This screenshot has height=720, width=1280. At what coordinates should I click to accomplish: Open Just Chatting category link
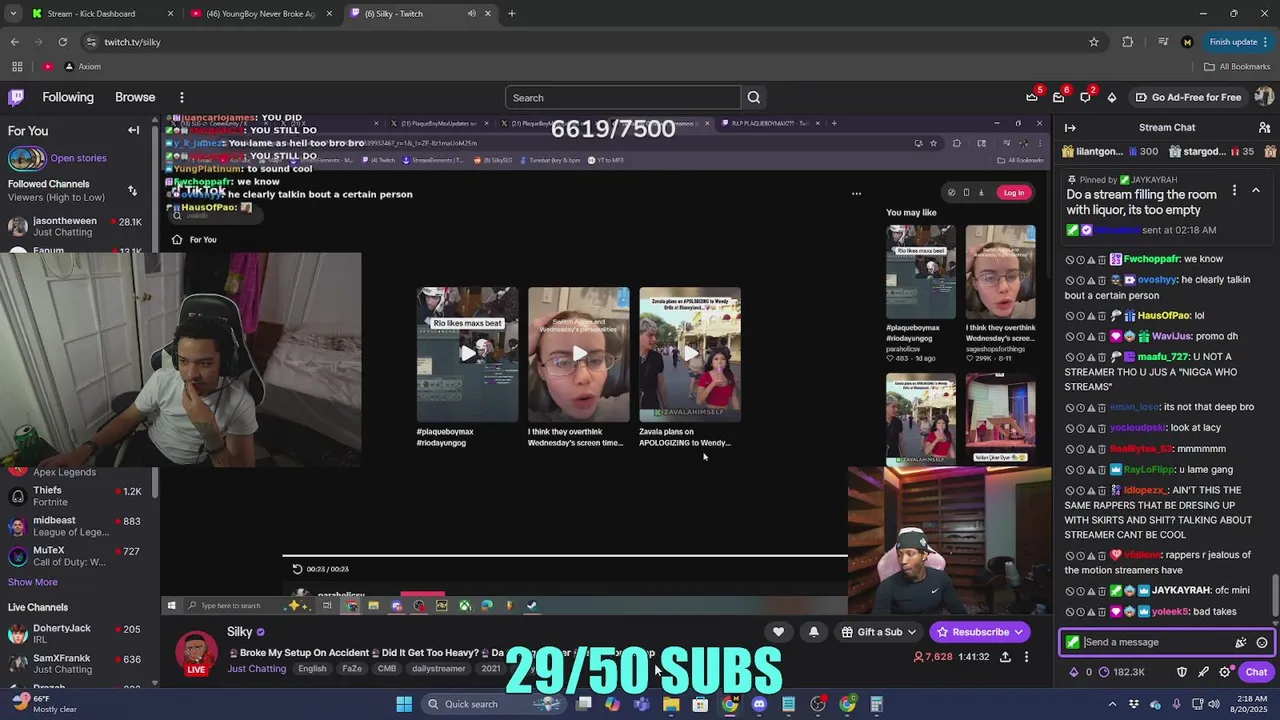coord(256,668)
